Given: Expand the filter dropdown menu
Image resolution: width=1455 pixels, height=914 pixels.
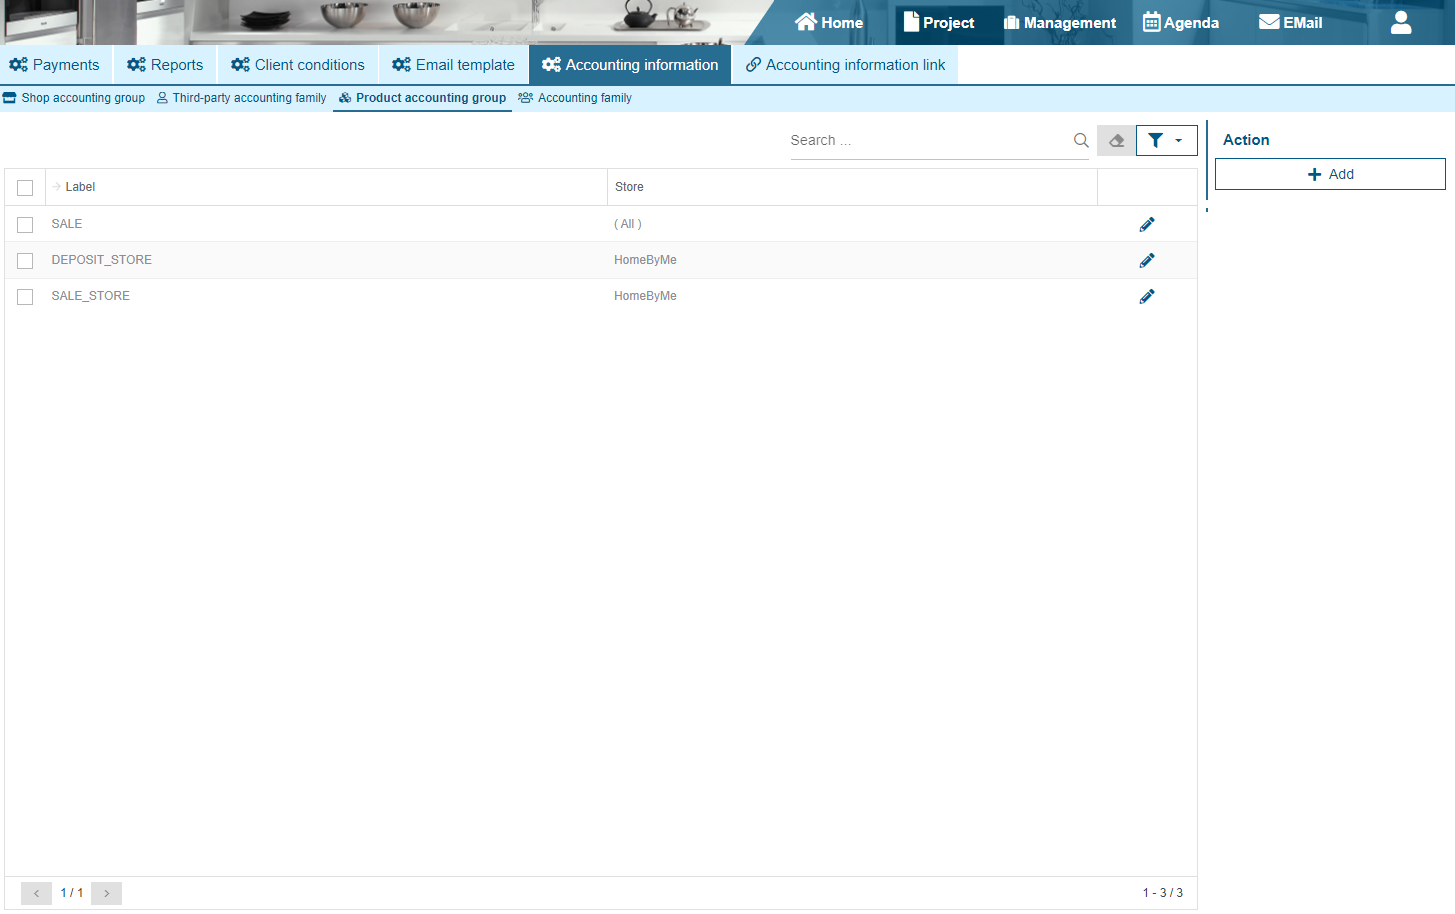Looking at the screenshot, I should point(1166,141).
